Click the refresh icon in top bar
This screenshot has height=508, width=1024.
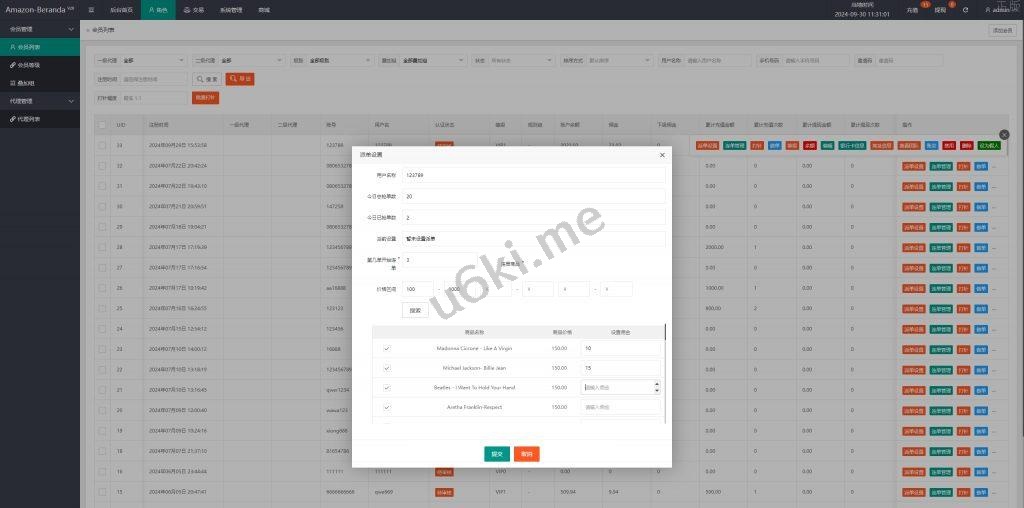(x=965, y=10)
